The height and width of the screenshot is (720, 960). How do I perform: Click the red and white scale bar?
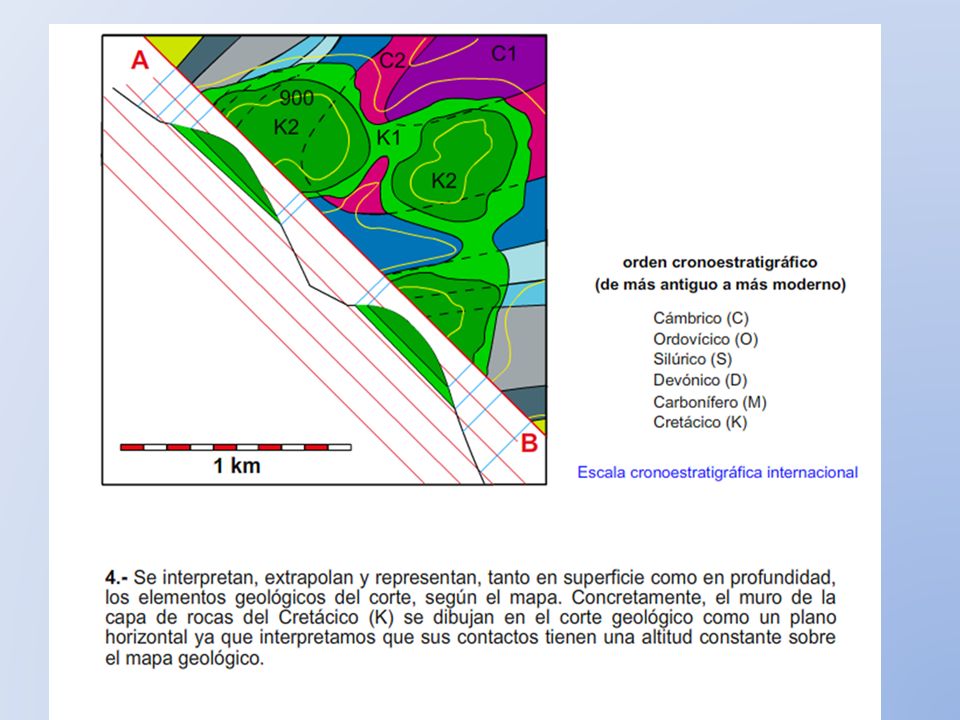[x=236, y=448]
